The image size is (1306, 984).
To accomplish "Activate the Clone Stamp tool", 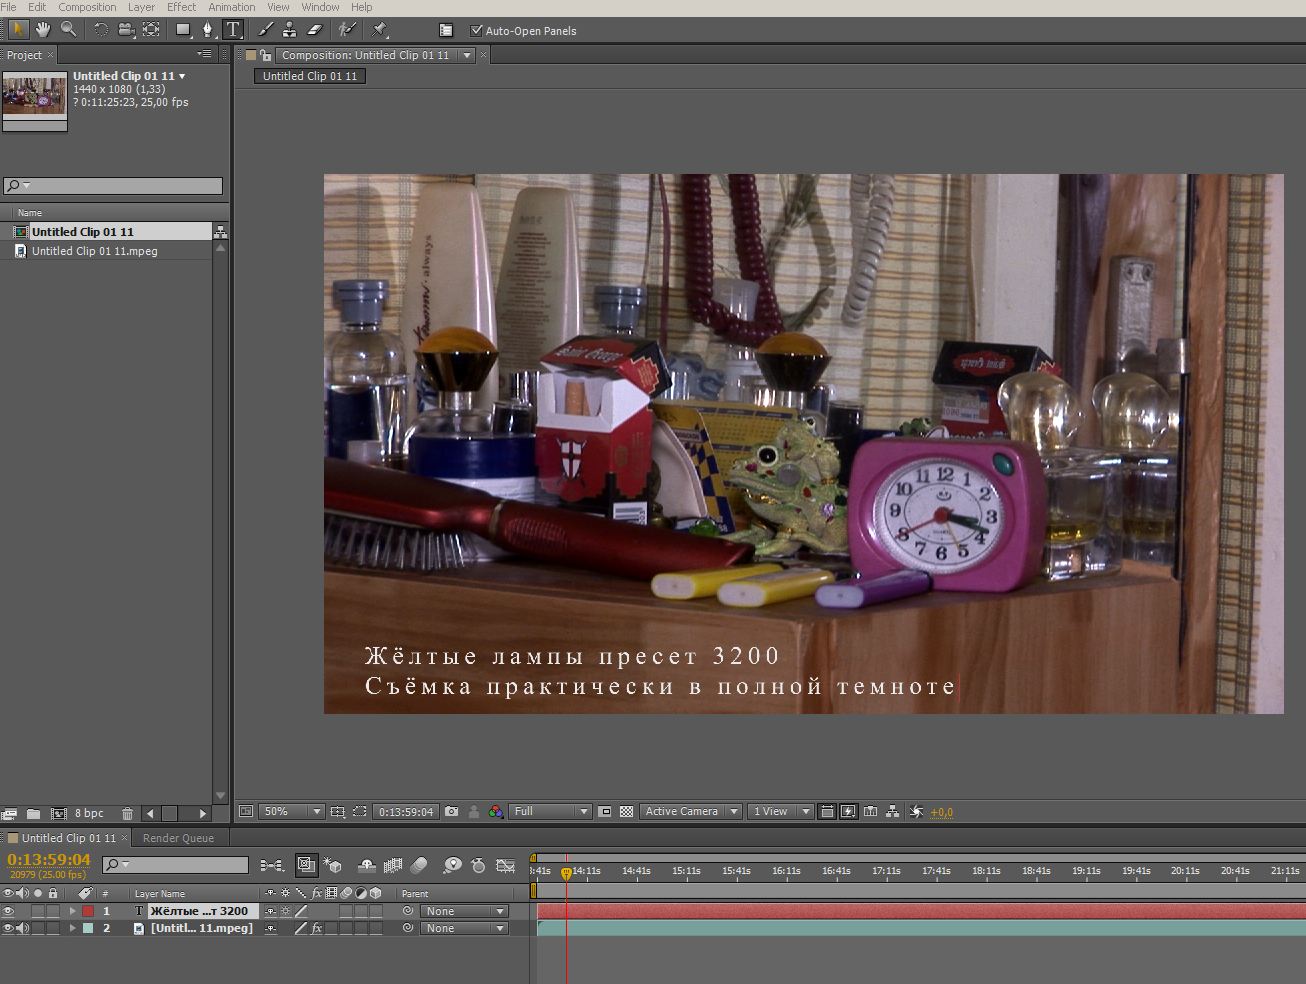I will click(289, 30).
